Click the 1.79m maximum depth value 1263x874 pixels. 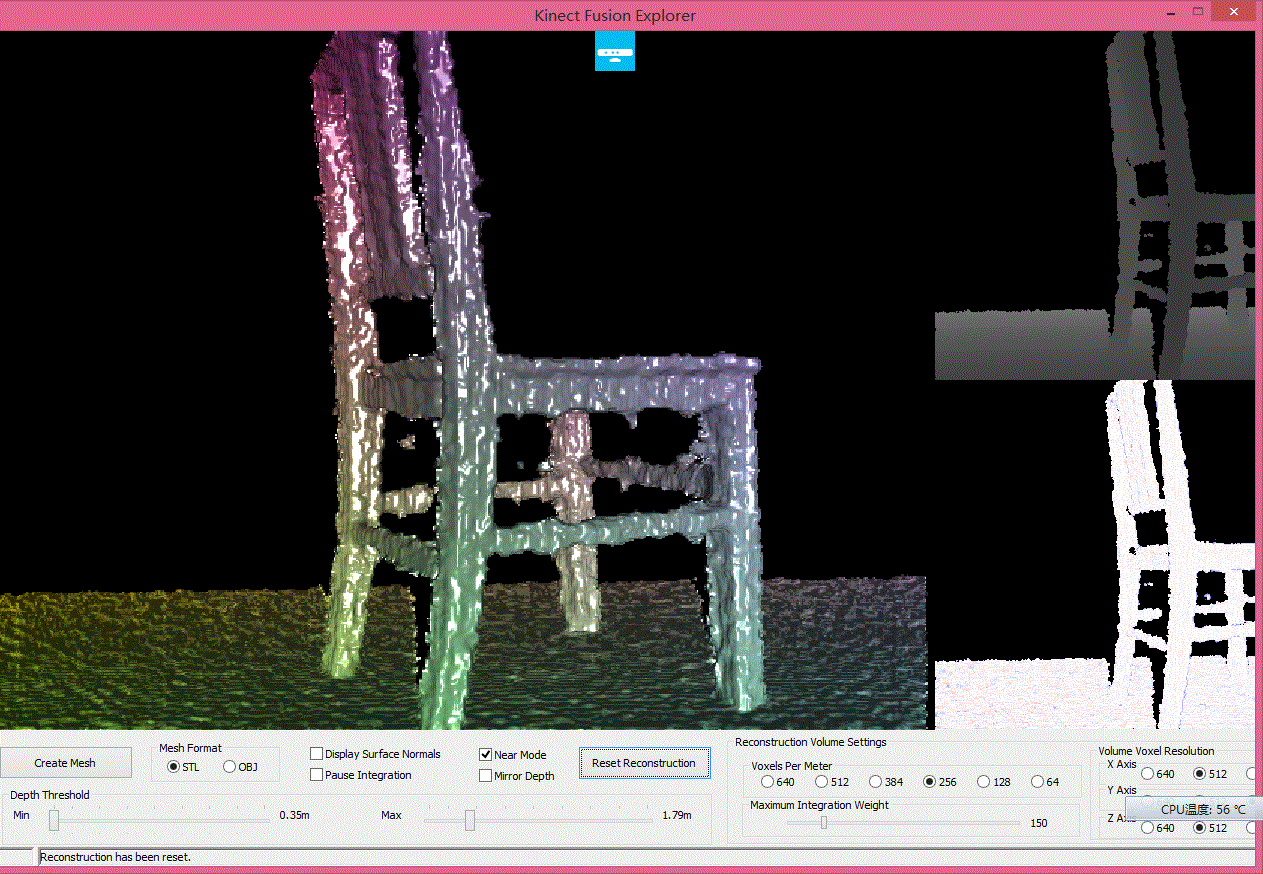click(x=677, y=815)
